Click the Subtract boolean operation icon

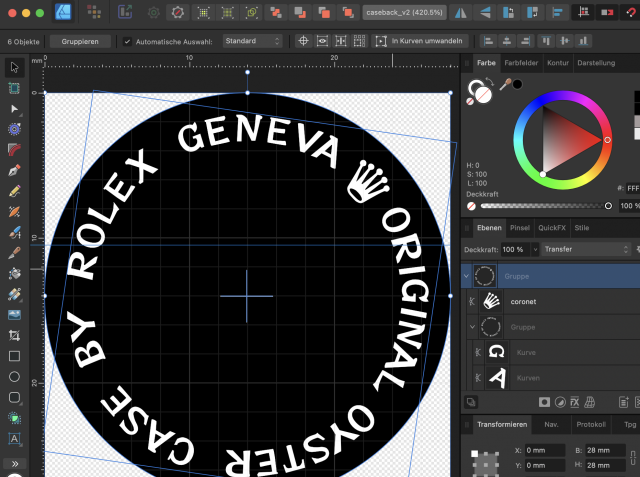point(300,13)
